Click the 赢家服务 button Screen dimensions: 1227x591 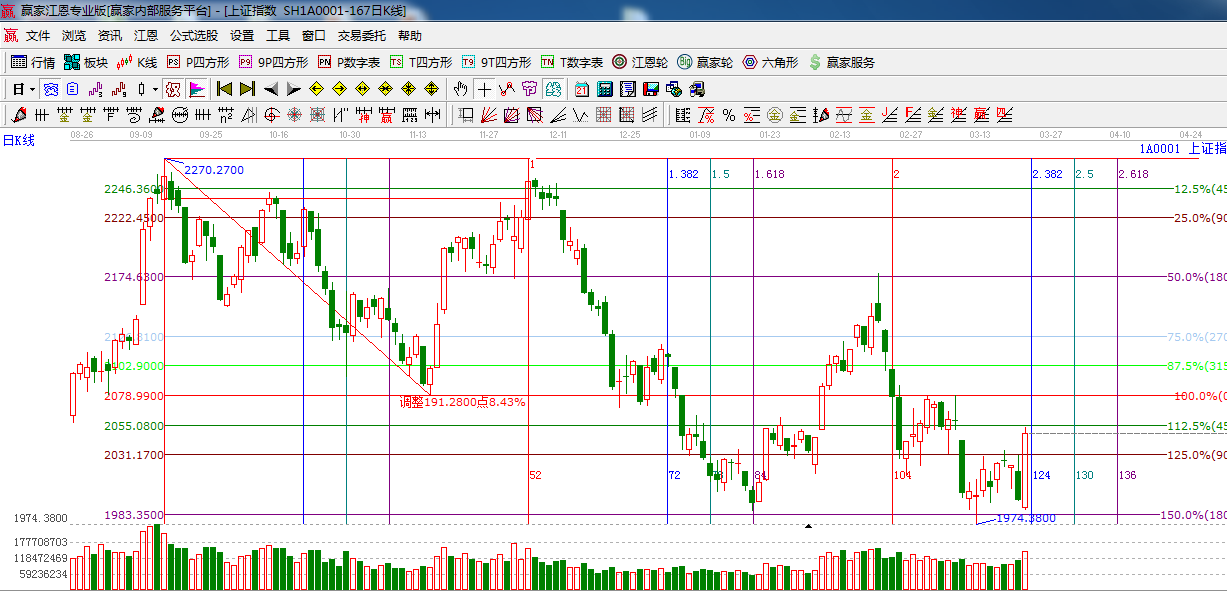841,62
